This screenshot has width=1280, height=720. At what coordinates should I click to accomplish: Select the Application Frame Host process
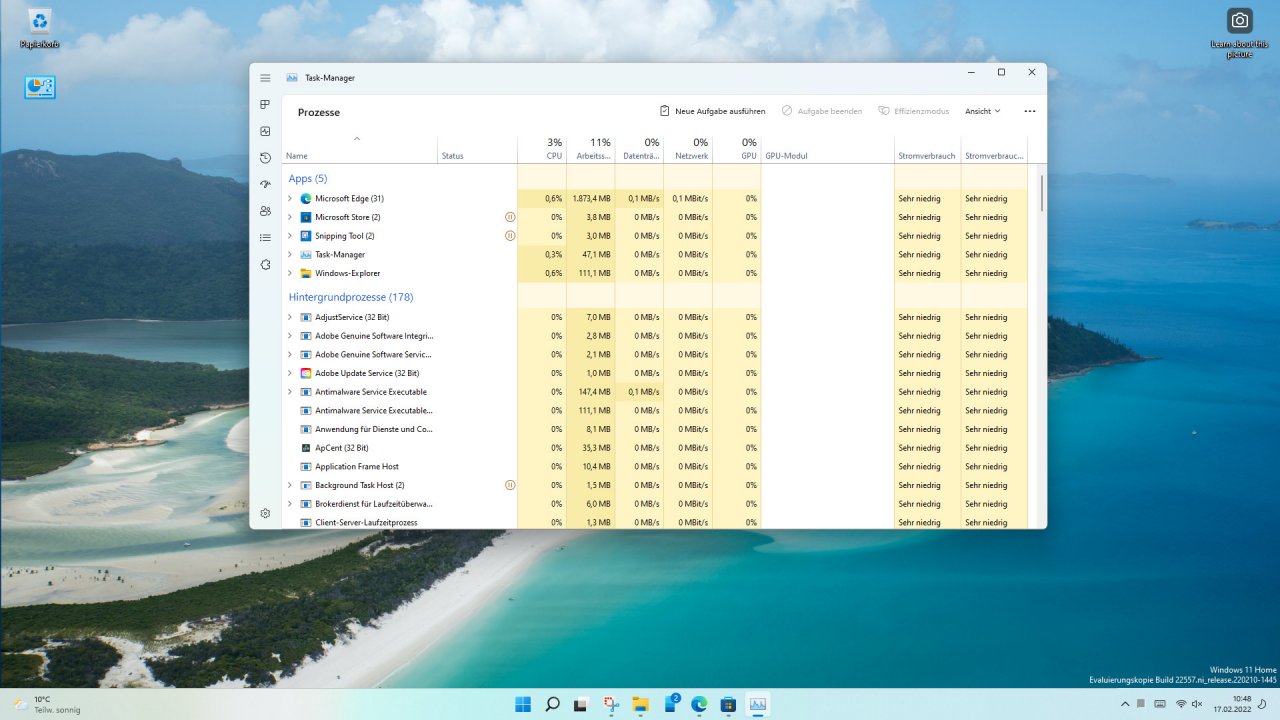coord(654,466)
